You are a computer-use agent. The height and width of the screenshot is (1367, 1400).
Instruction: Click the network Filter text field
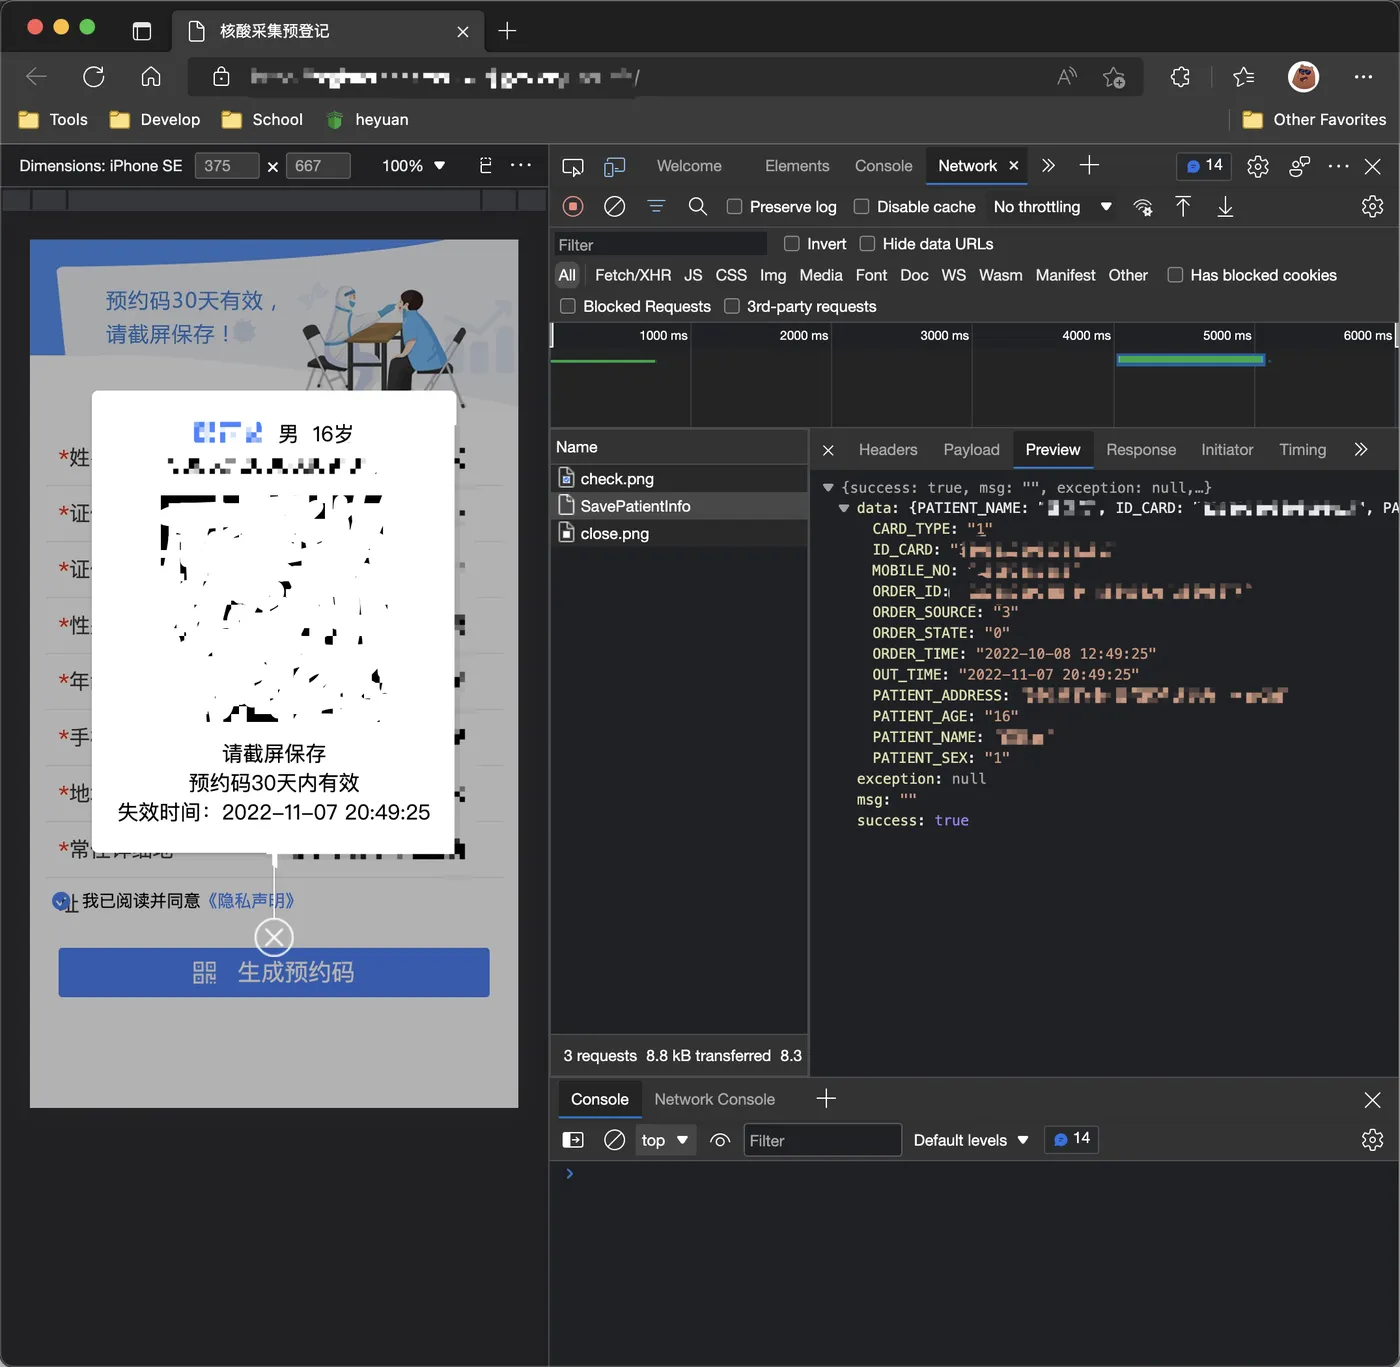(x=660, y=244)
